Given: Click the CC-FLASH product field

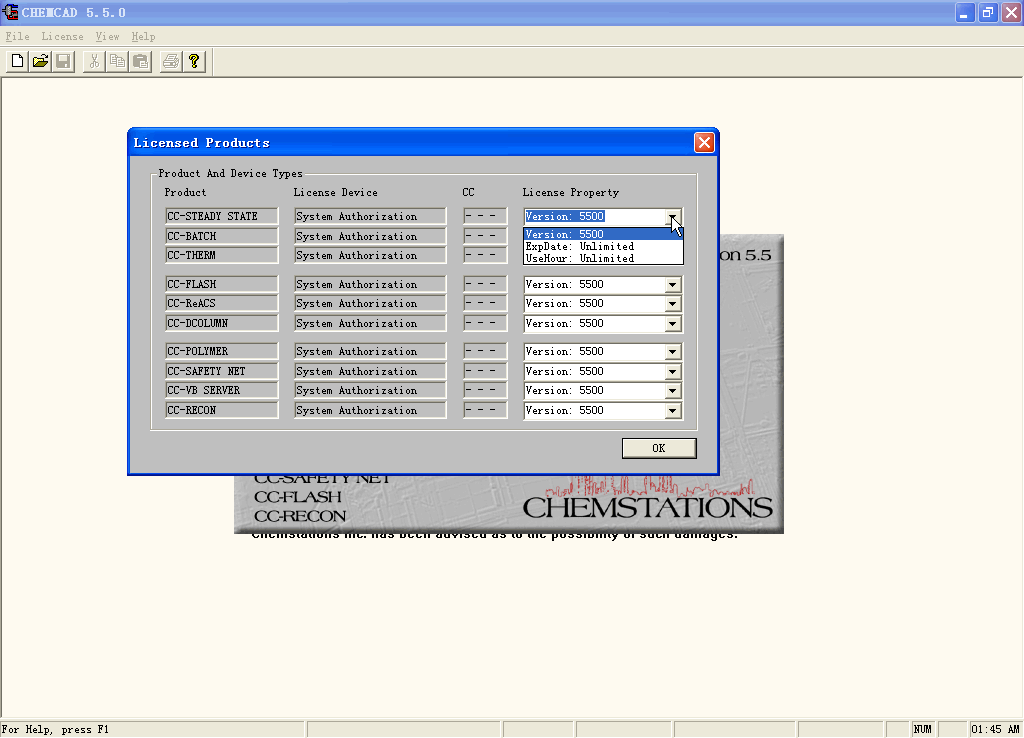Looking at the screenshot, I should point(221,284).
